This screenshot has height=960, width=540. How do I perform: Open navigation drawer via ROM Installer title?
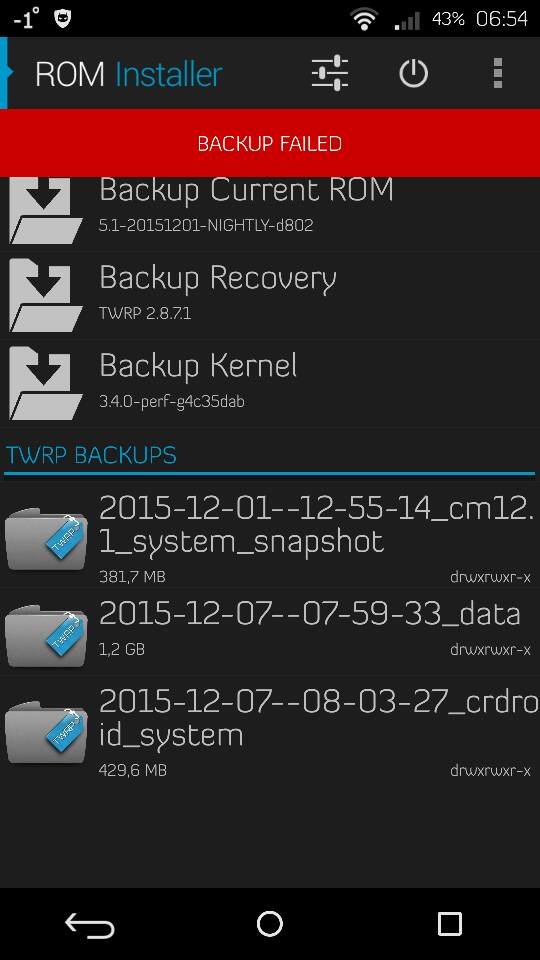point(129,75)
